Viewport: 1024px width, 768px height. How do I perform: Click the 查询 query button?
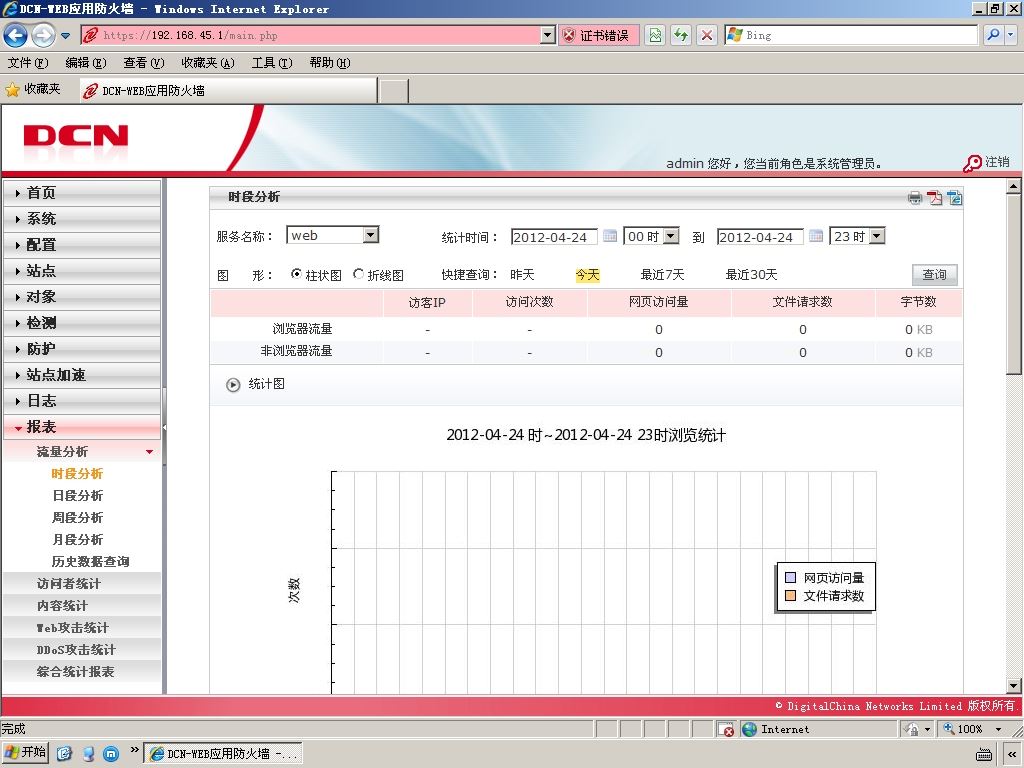(x=935, y=274)
